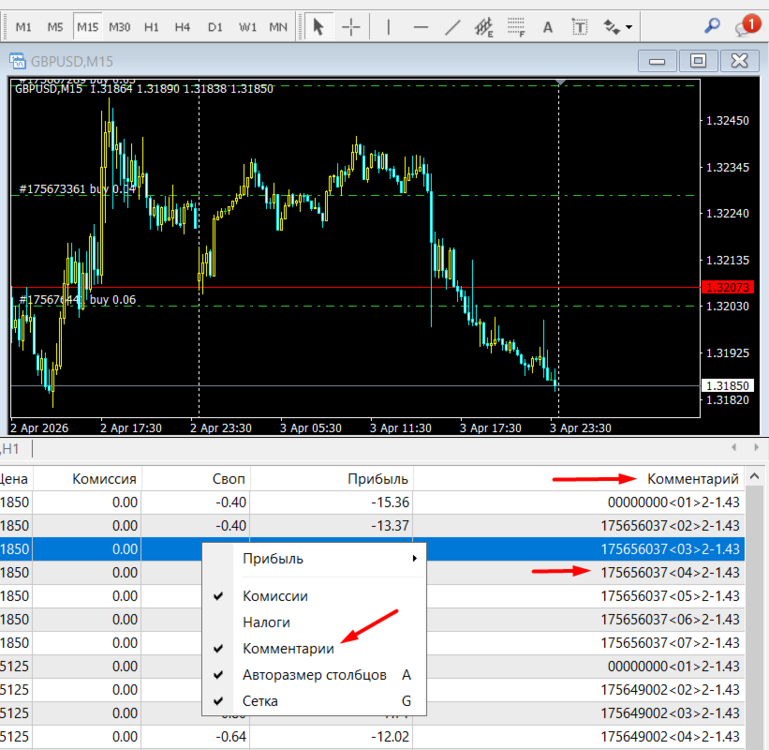Click swap value -0.64
Image resolution: width=769 pixels, height=750 pixels.
pos(231,737)
